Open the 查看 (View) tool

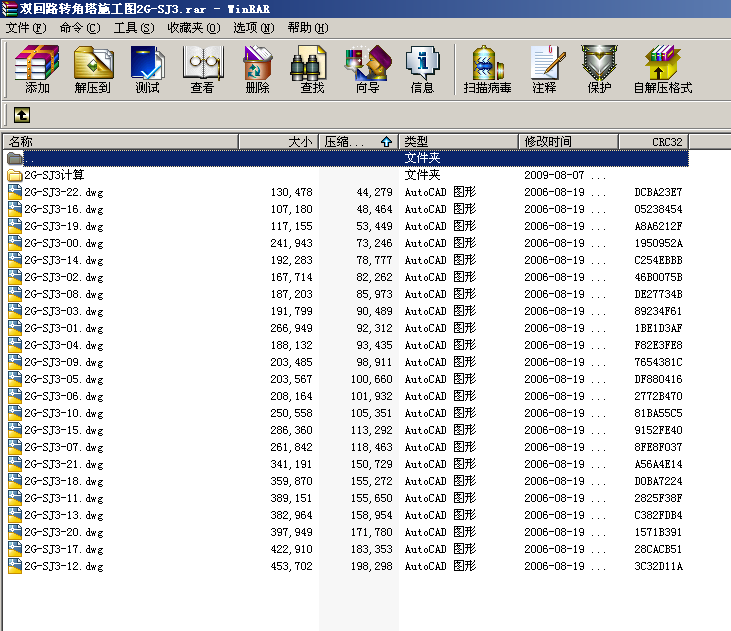[x=202, y=69]
